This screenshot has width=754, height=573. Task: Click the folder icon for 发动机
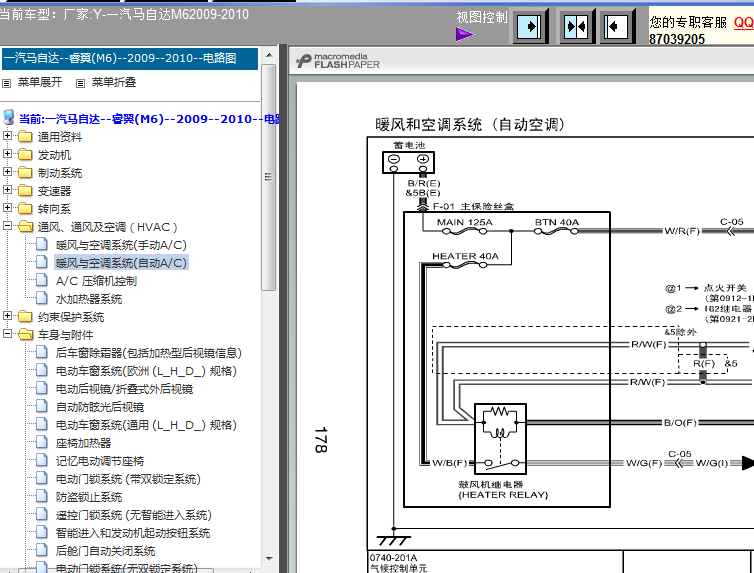tap(25, 155)
